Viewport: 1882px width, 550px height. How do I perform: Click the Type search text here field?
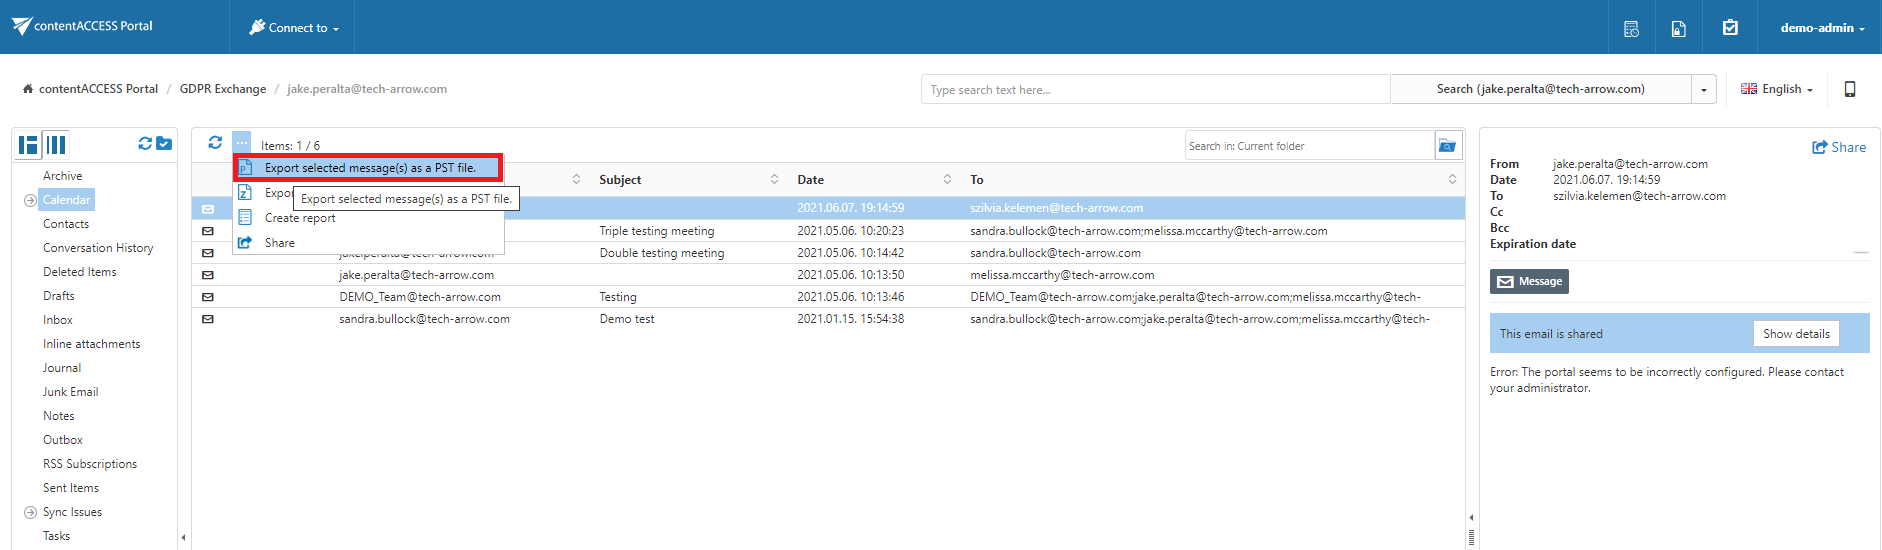pyautogui.click(x=1154, y=90)
